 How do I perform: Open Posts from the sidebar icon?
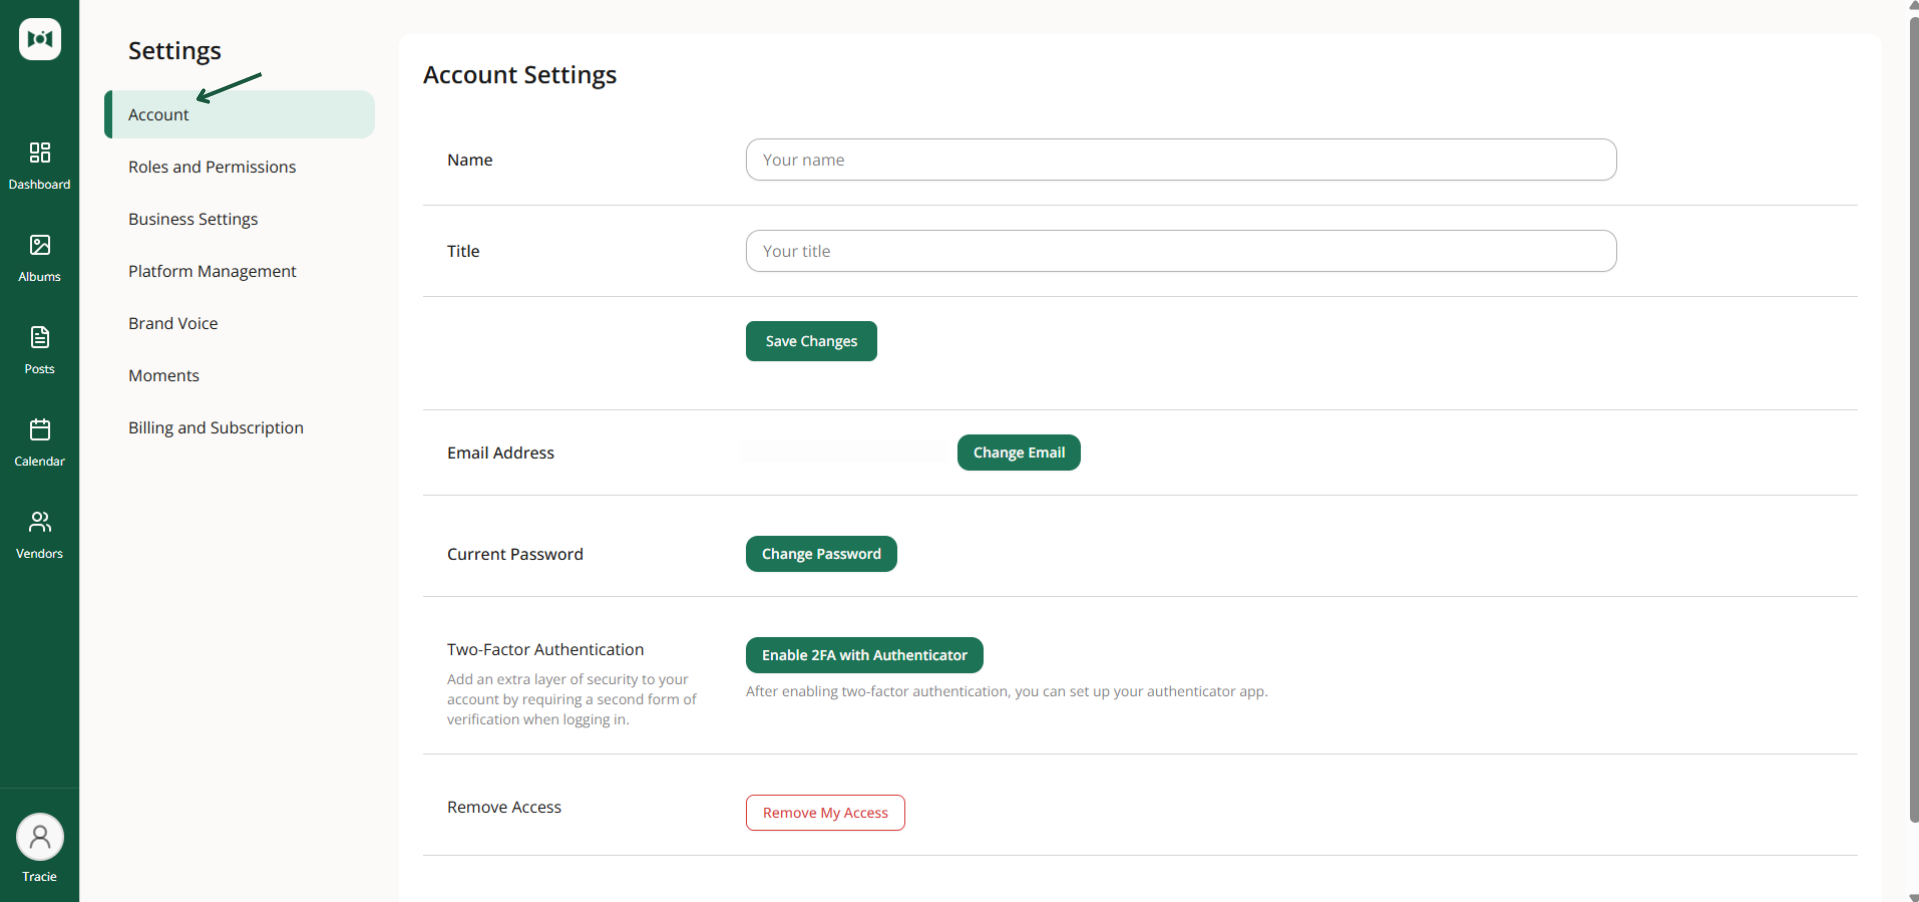(x=40, y=337)
